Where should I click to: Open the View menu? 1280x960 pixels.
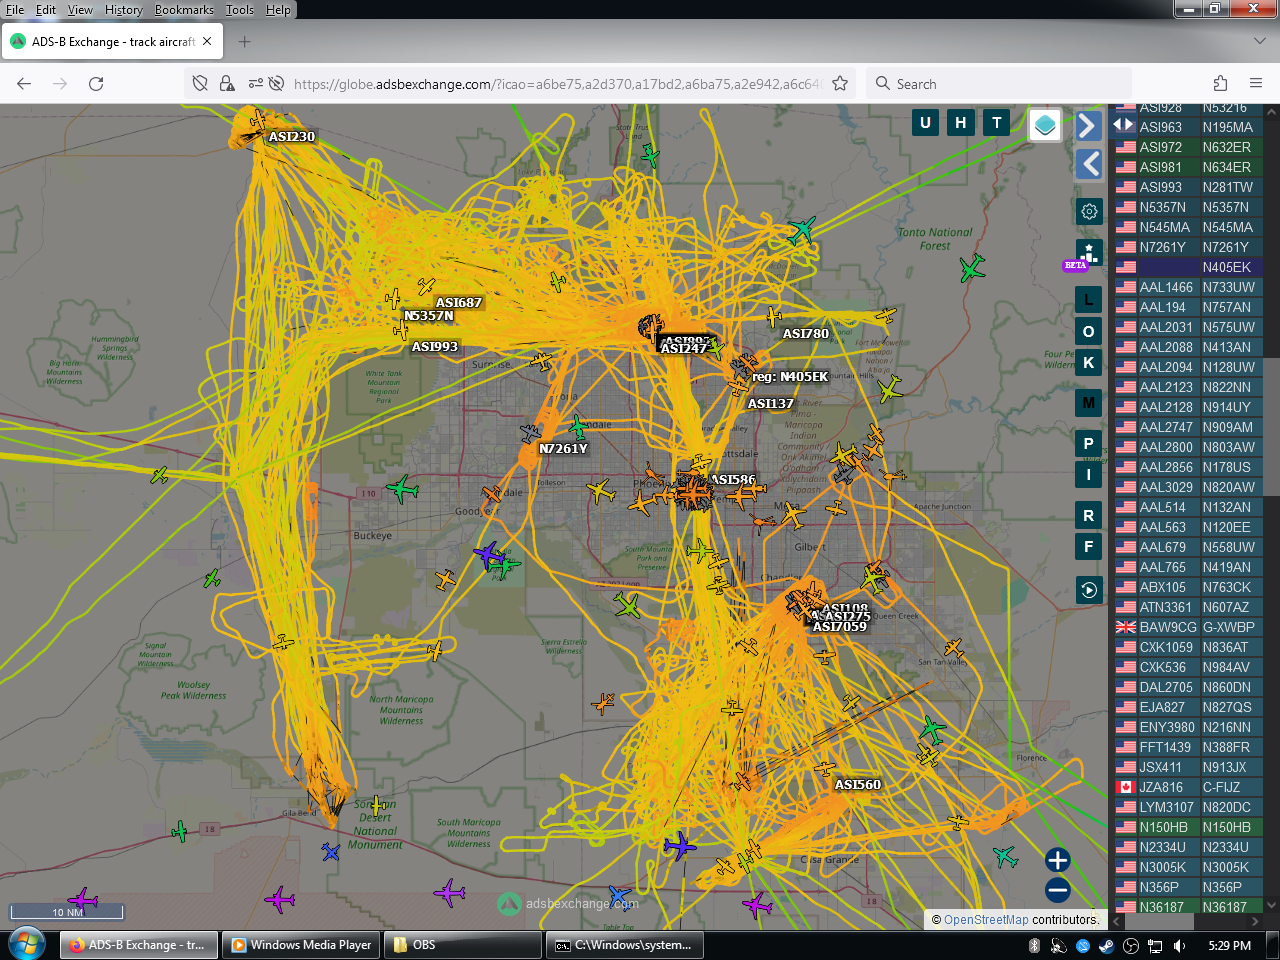click(80, 10)
